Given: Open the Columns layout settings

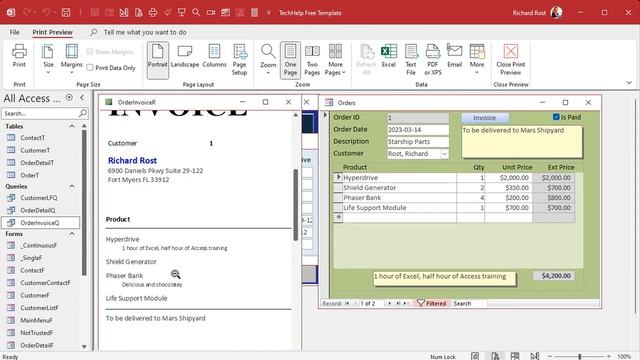Looking at the screenshot, I should pyautogui.click(x=214, y=56).
